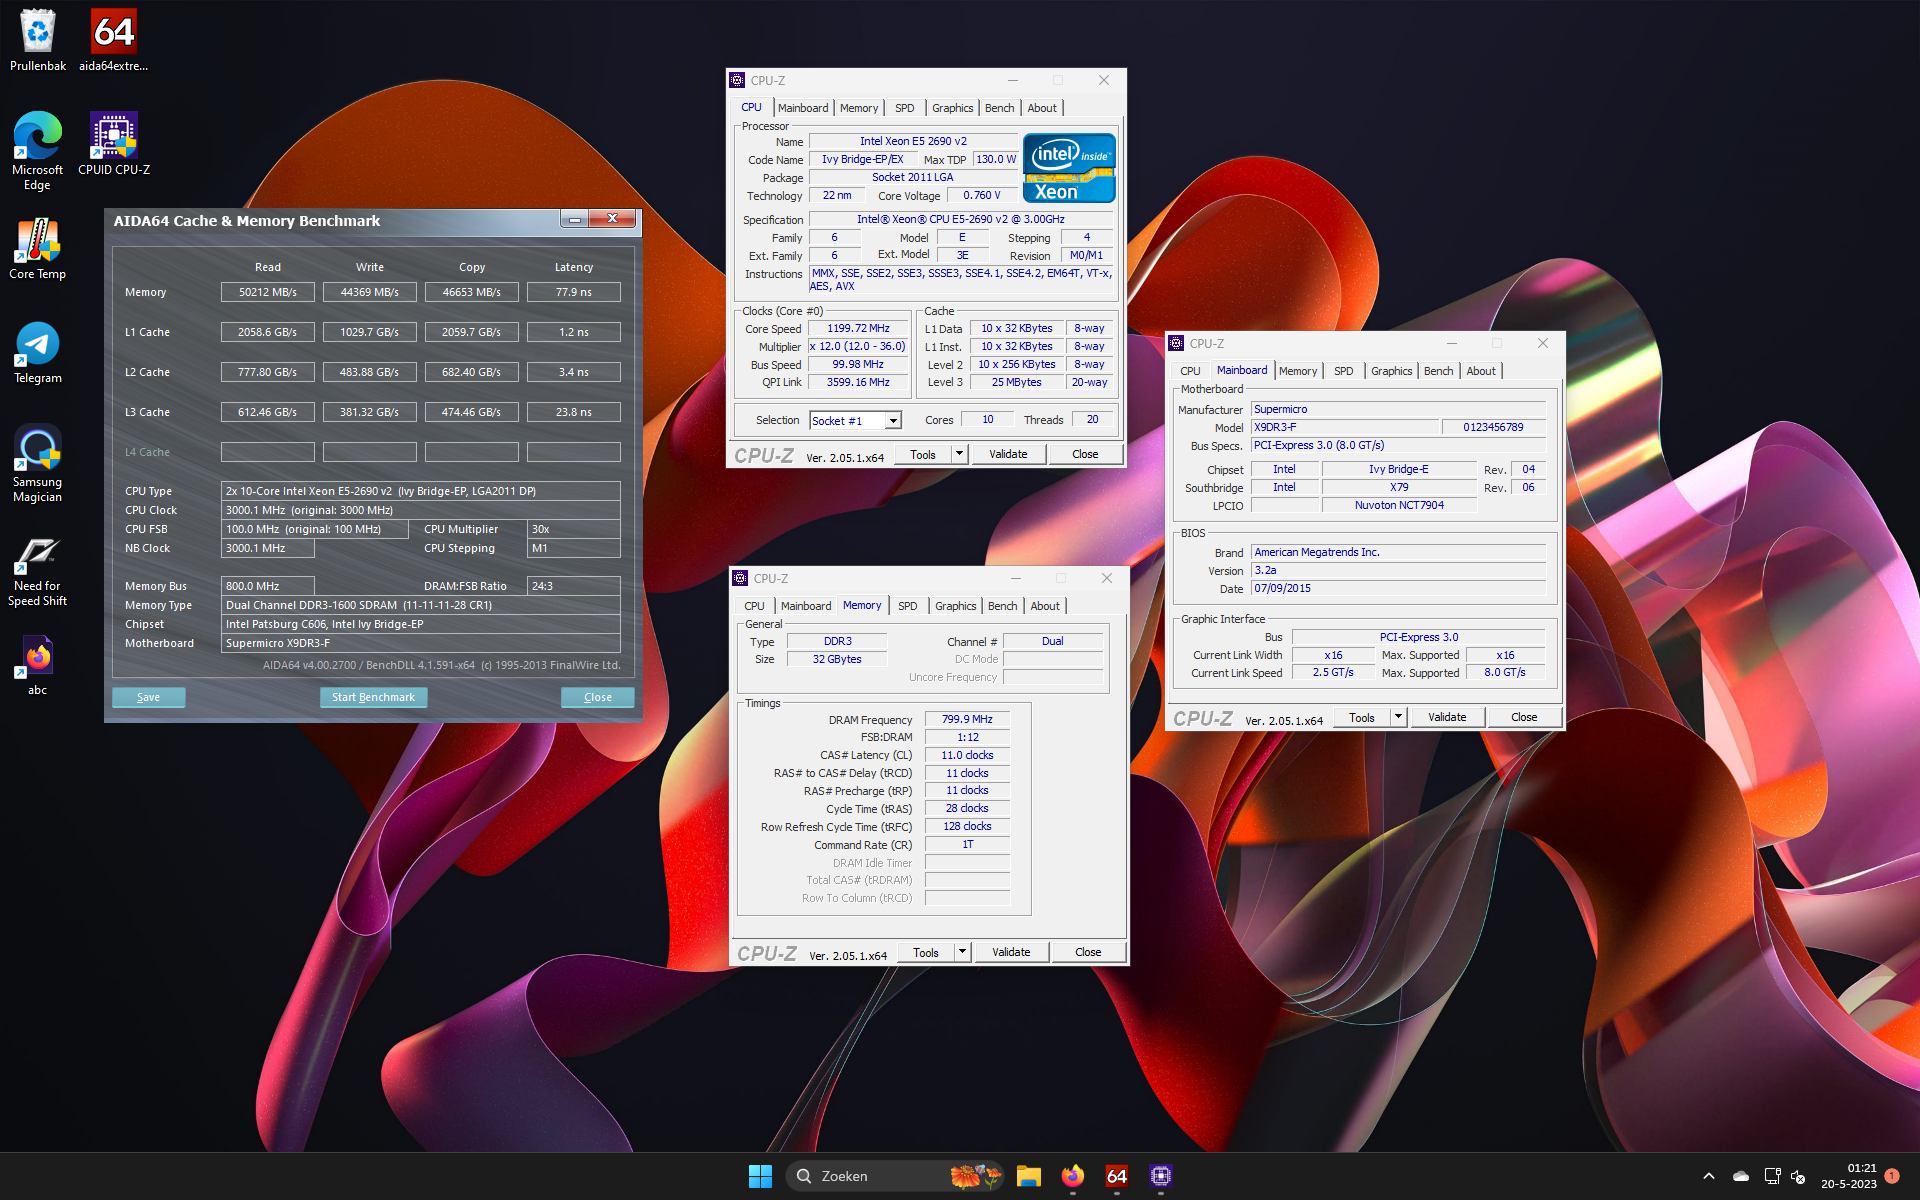Screen dimensions: 1920x1200
Task: Minimize the AIDA64 benchmark window
Action: point(574,219)
